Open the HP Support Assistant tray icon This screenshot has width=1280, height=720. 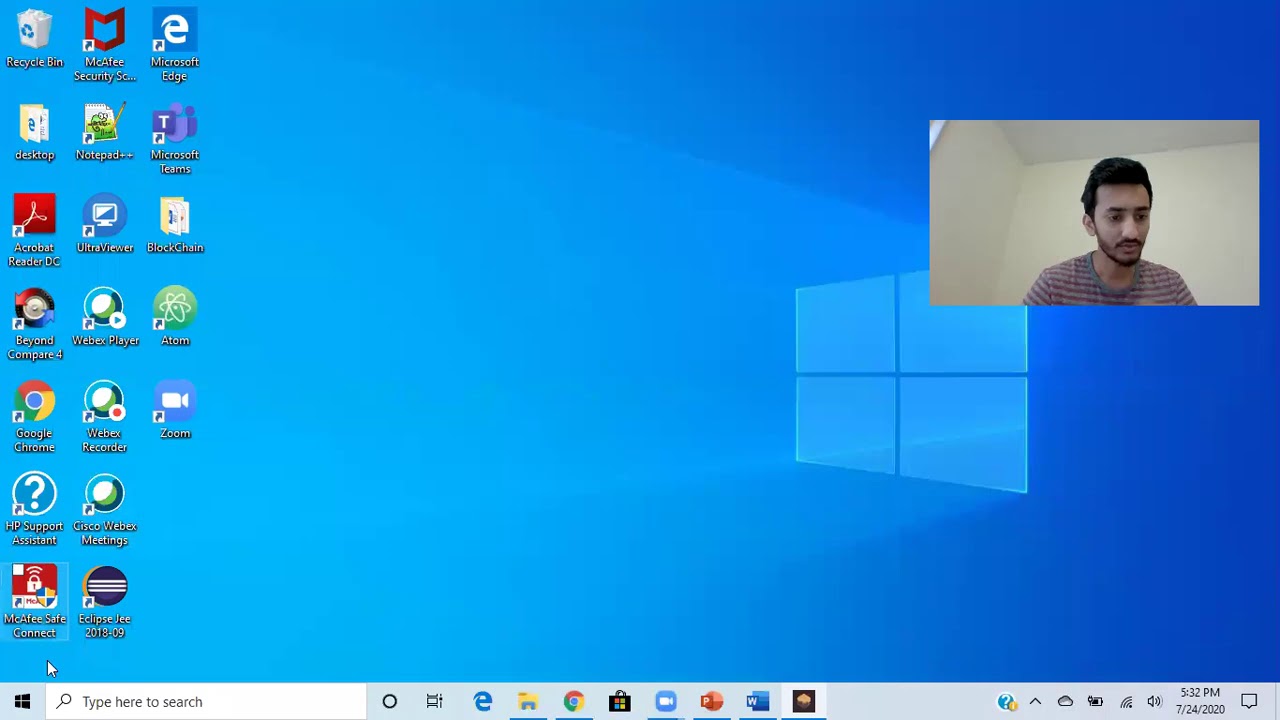coord(1007,702)
